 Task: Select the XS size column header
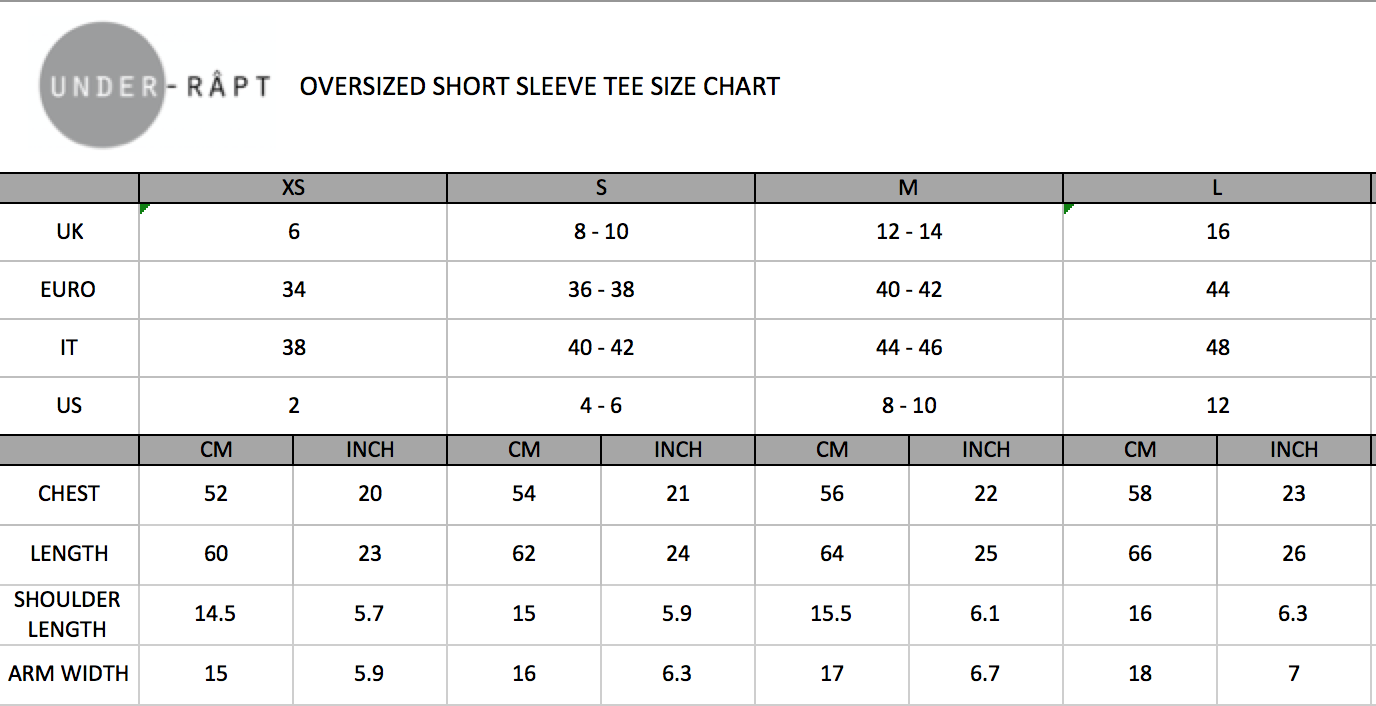tap(293, 188)
